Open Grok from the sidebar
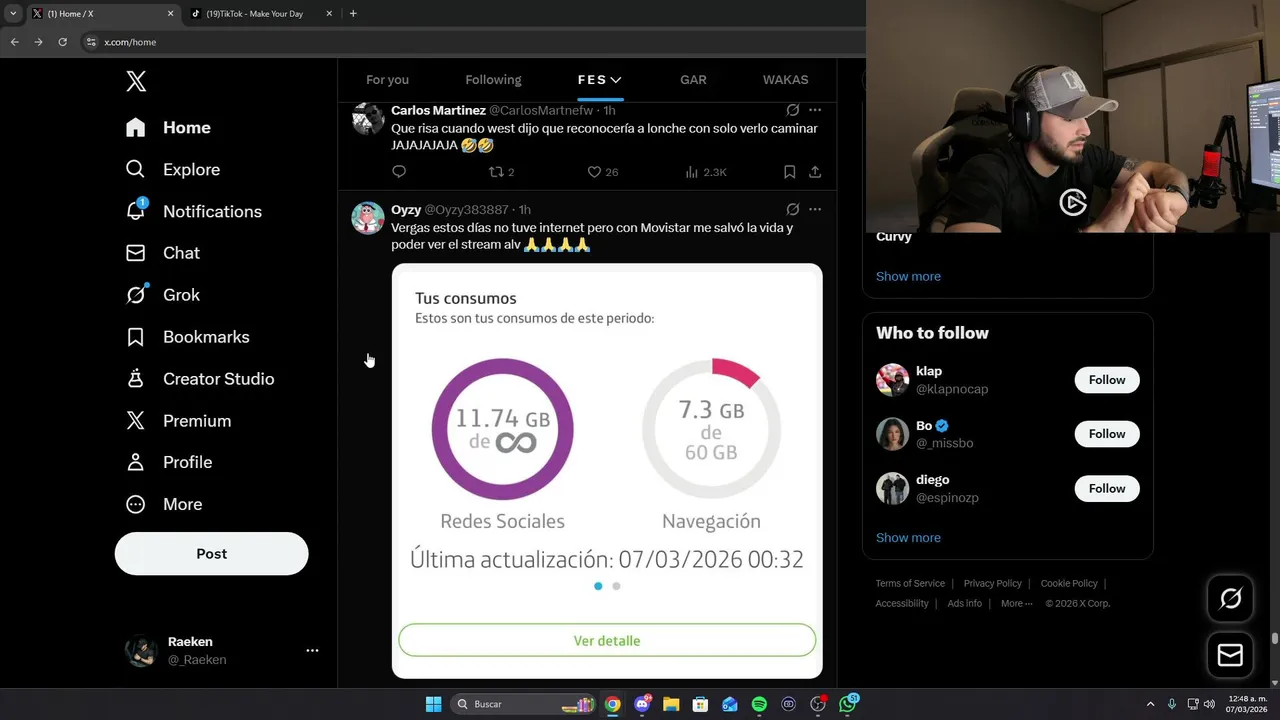 [x=162, y=295]
